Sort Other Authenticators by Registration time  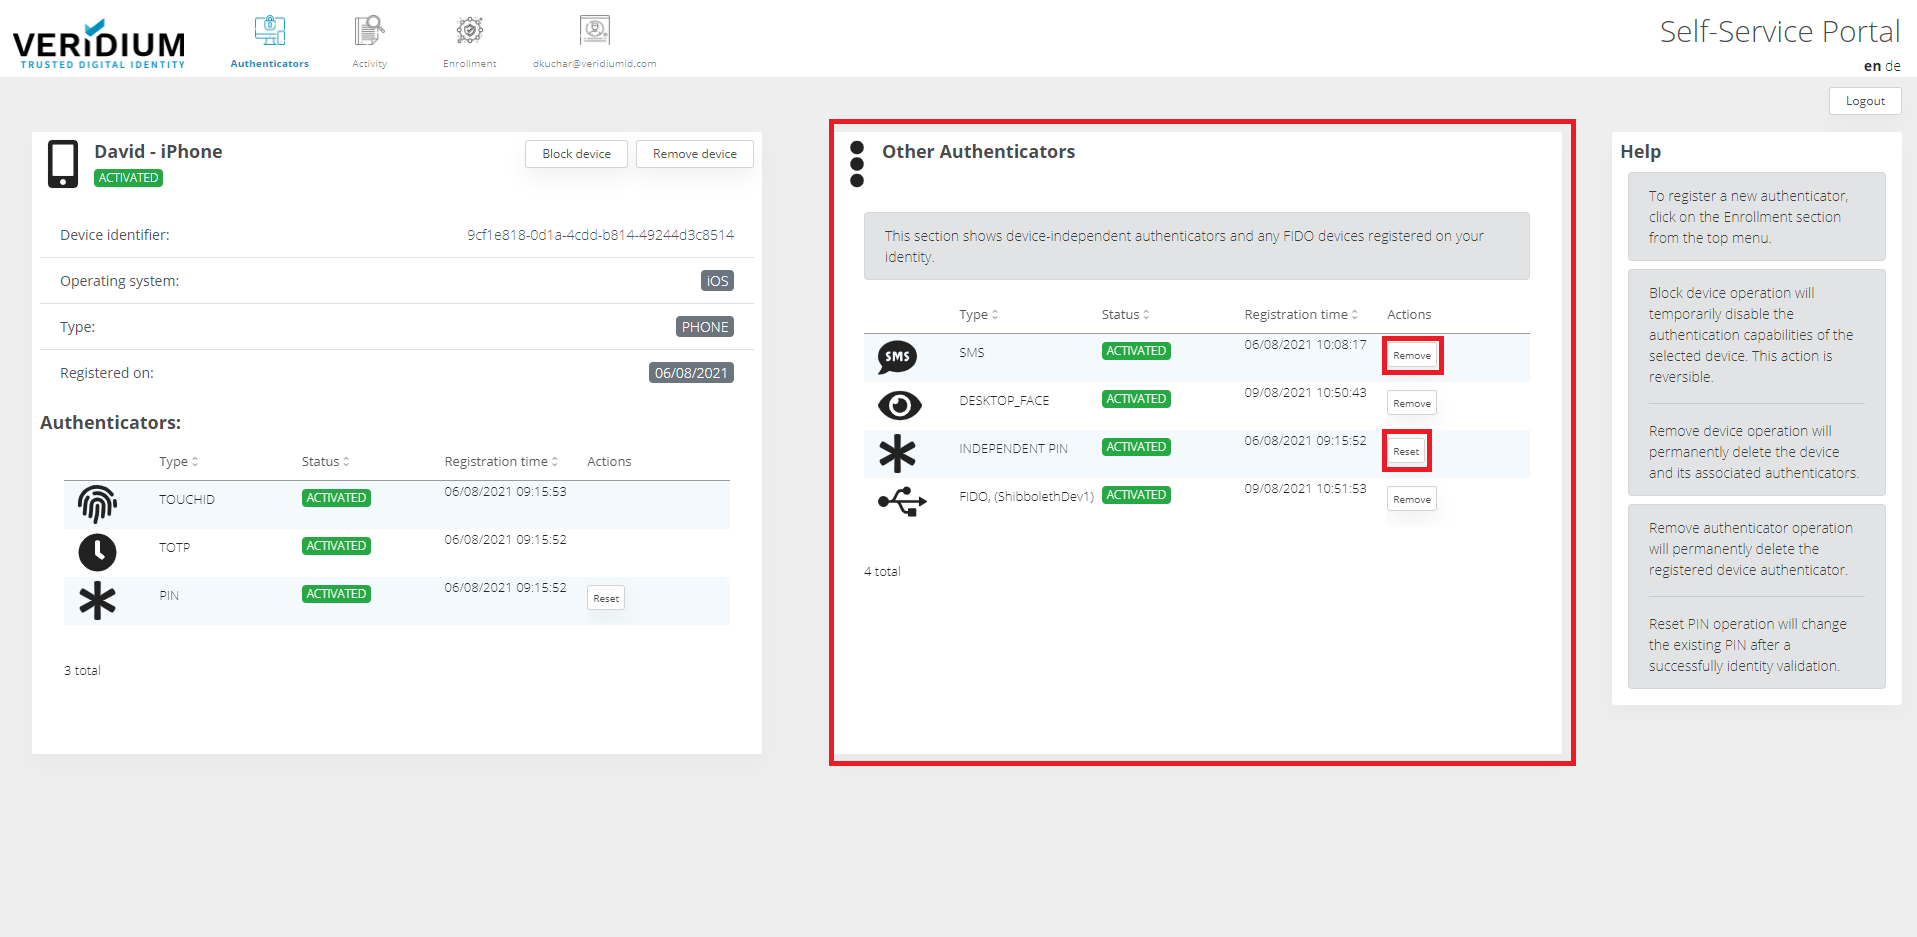click(x=1300, y=315)
